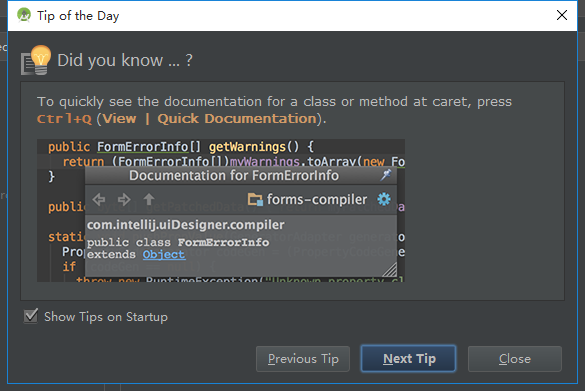The width and height of the screenshot is (585, 391).
Task: Click the getWarnings method name in code
Action: click(x=247, y=147)
